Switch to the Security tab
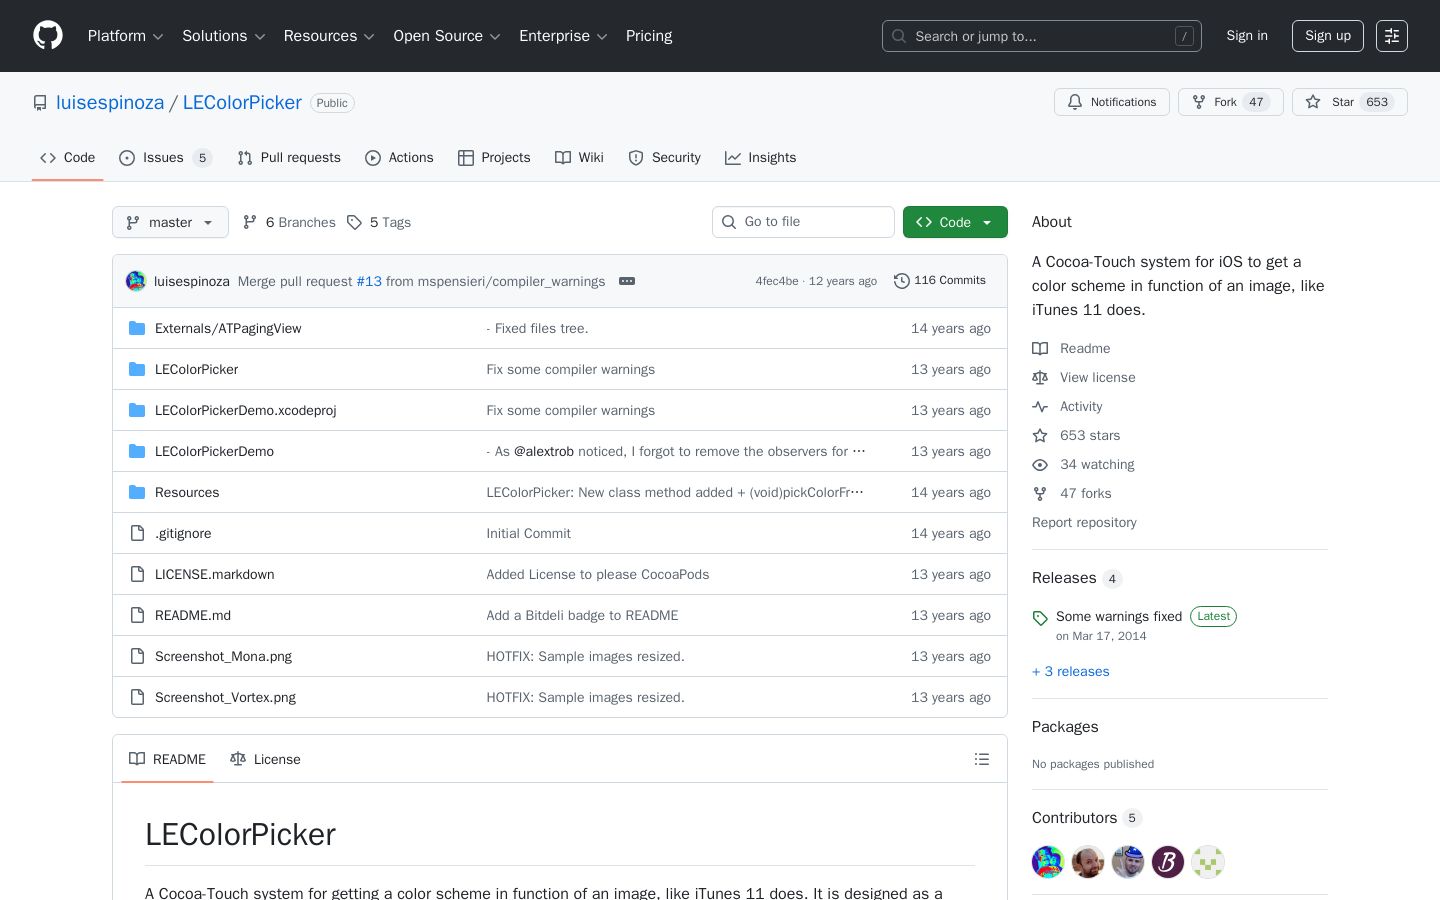 (664, 158)
